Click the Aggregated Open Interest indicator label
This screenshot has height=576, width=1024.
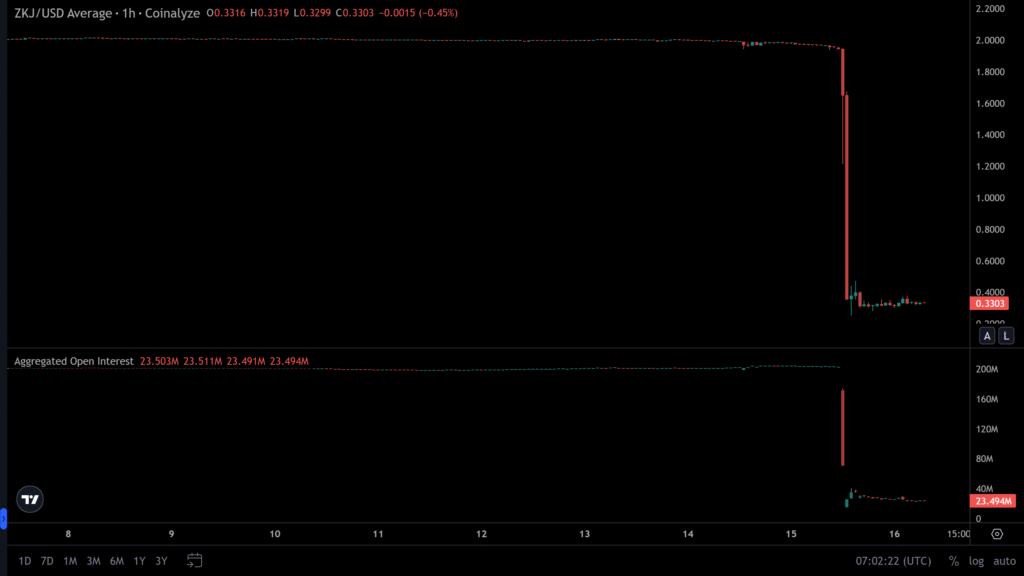(x=74, y=361)
